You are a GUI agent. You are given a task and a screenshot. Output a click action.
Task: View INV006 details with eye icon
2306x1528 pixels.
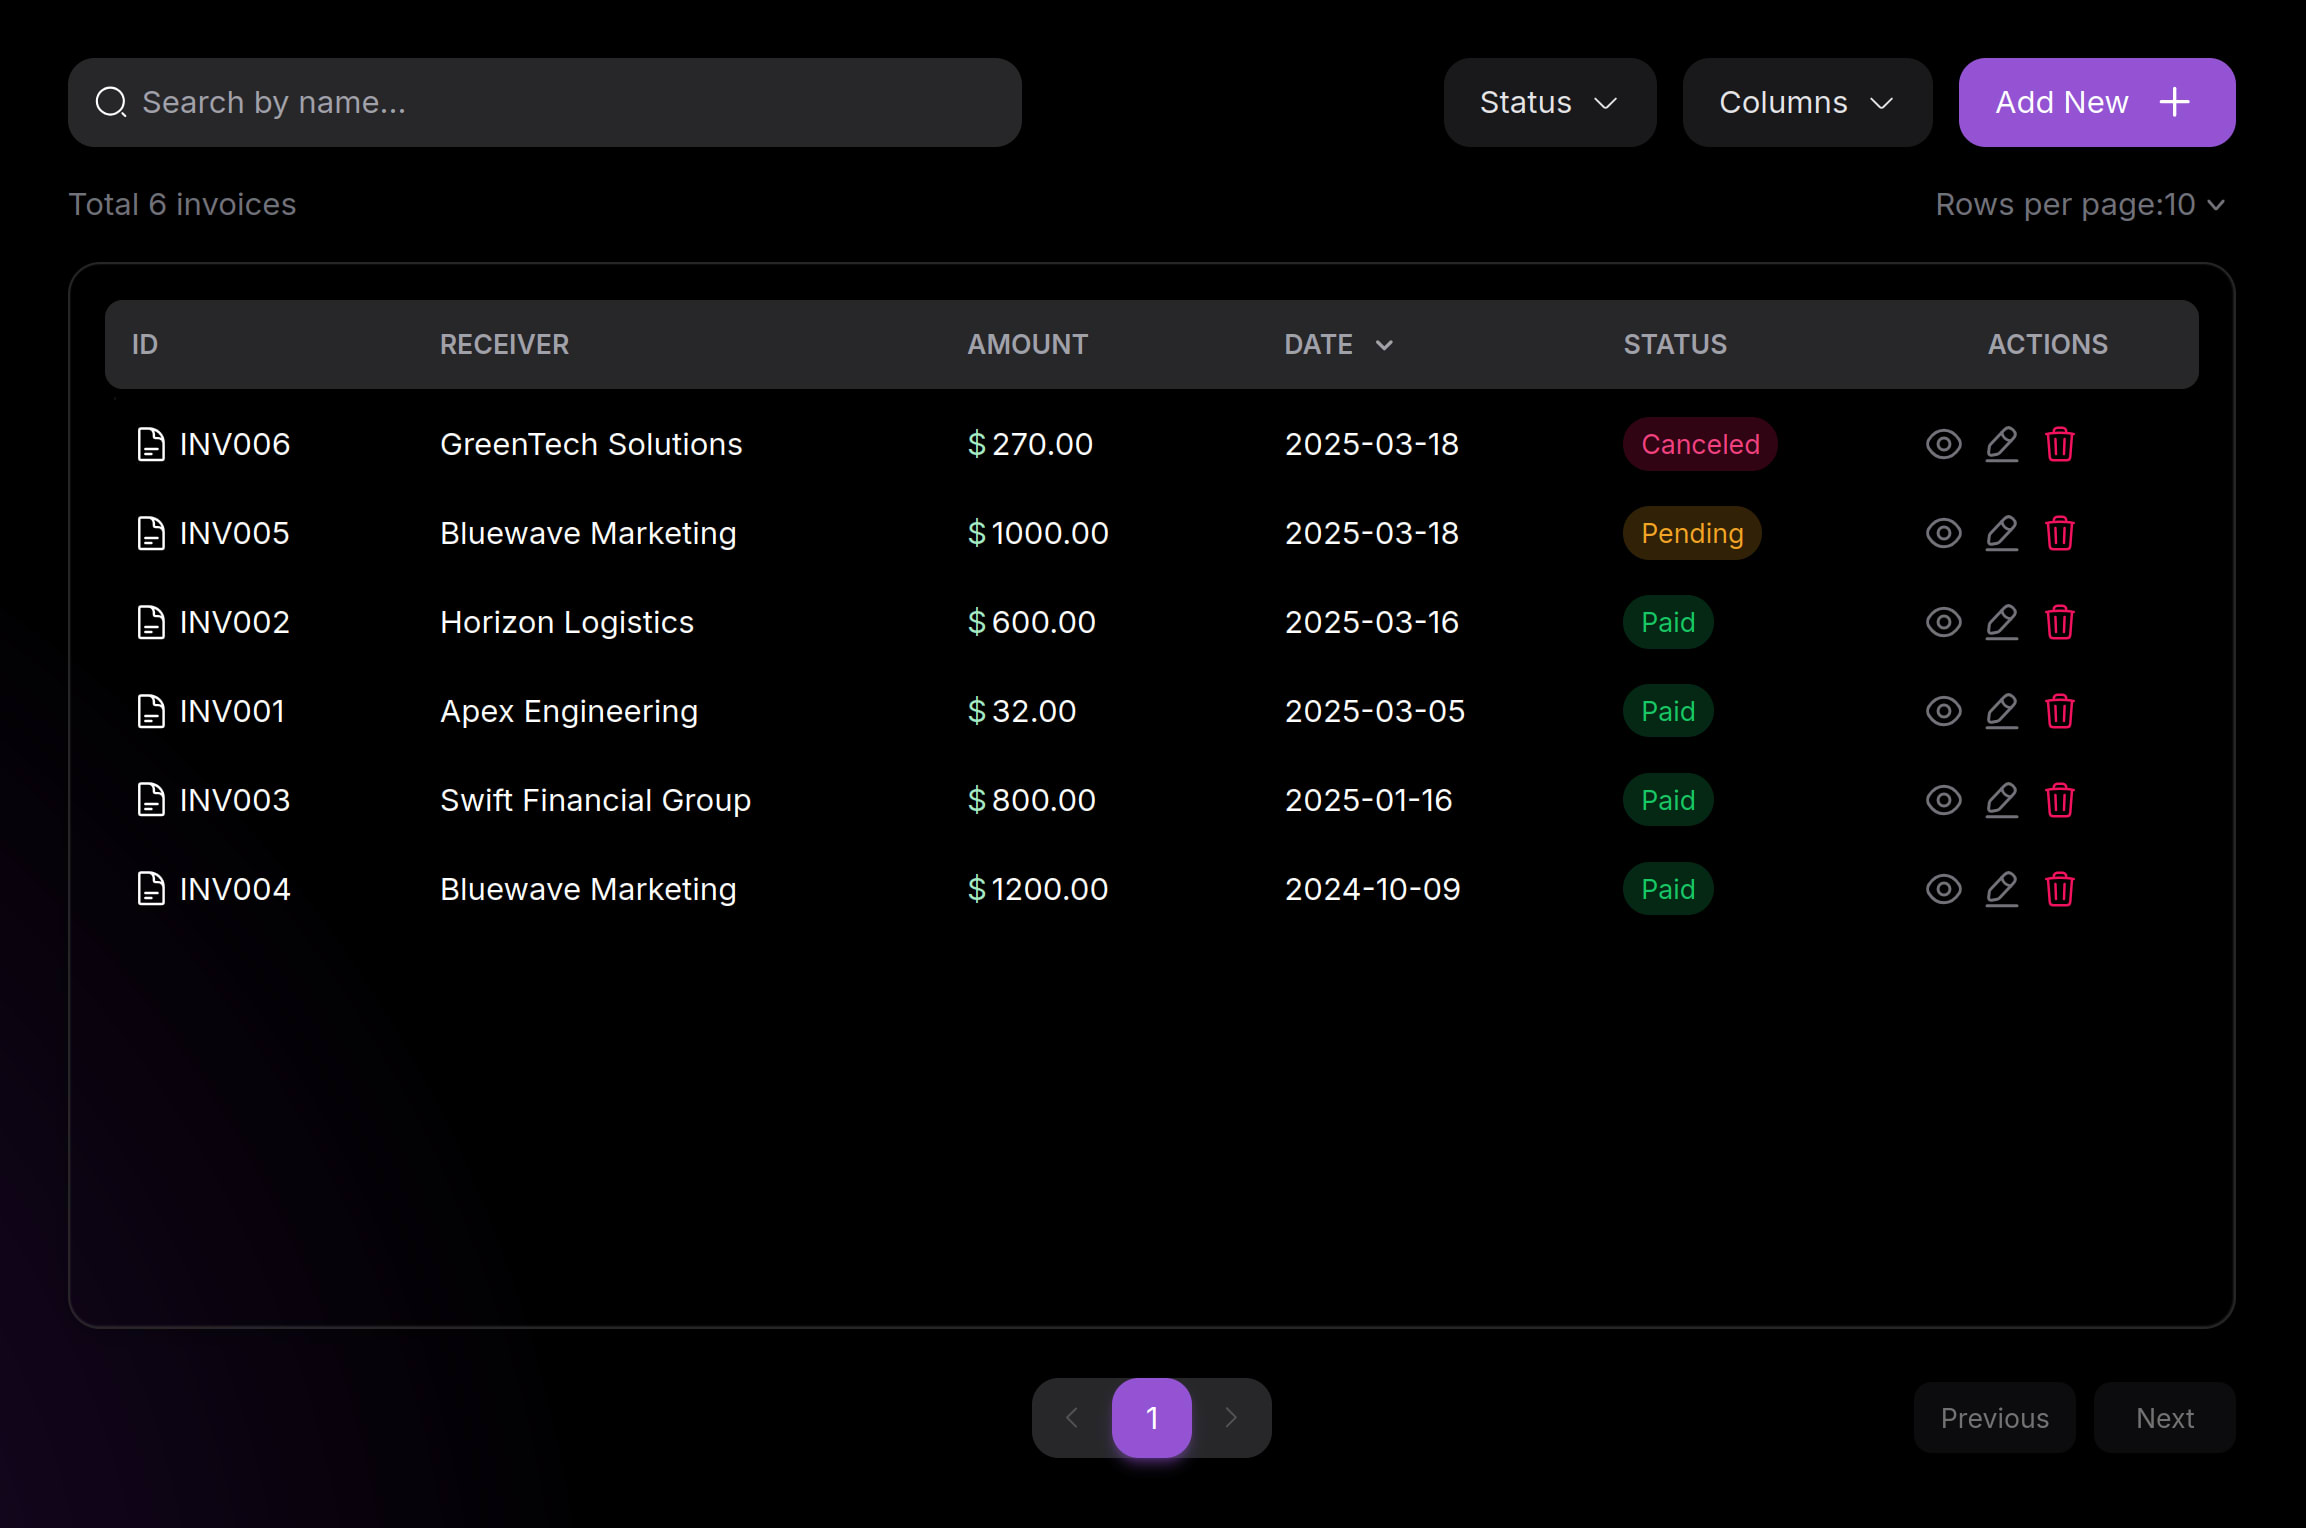coord(1943,444)
